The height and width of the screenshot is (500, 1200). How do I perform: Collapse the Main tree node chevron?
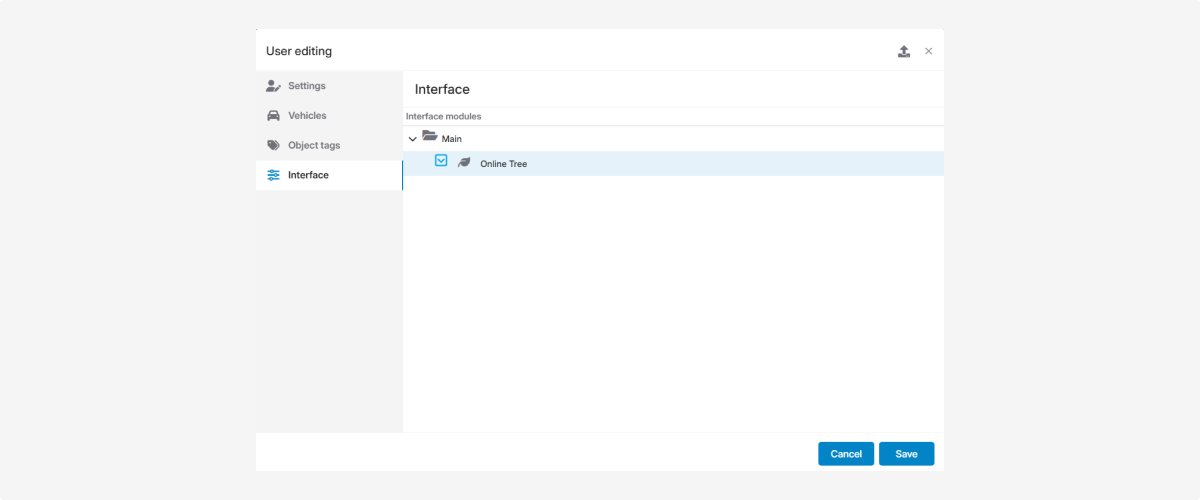[413, 139]
